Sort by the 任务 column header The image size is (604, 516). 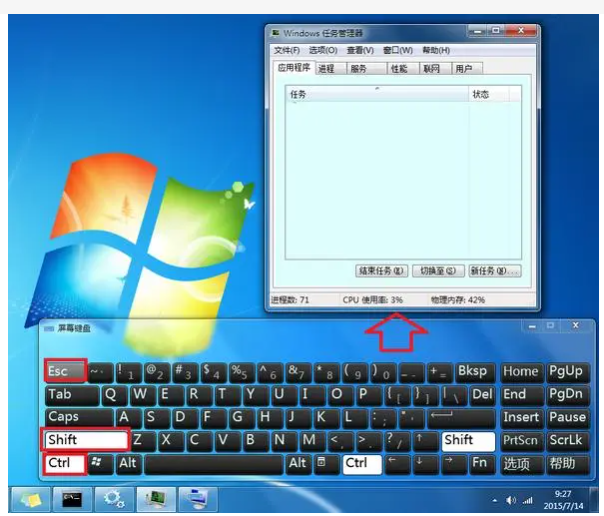tap(377, 94)
